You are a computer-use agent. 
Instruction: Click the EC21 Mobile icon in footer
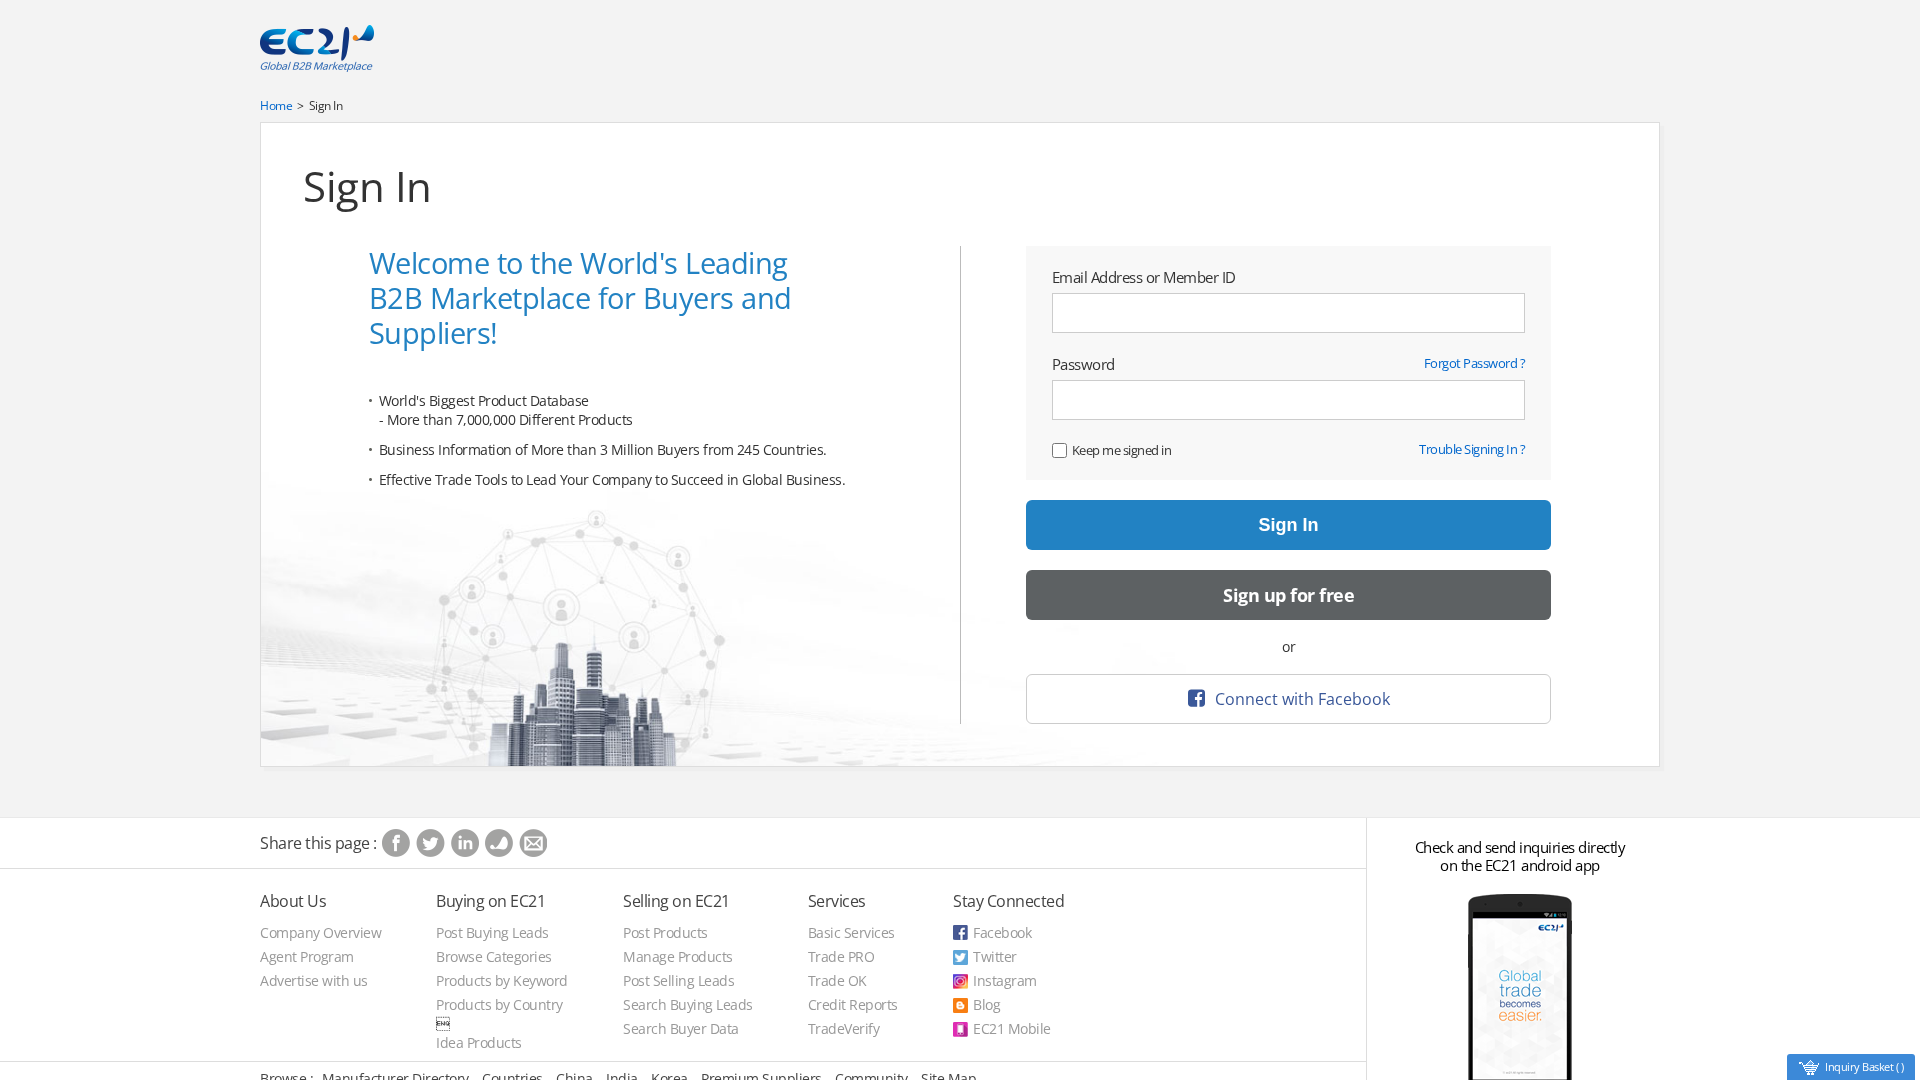click(x=960, y=1029)
